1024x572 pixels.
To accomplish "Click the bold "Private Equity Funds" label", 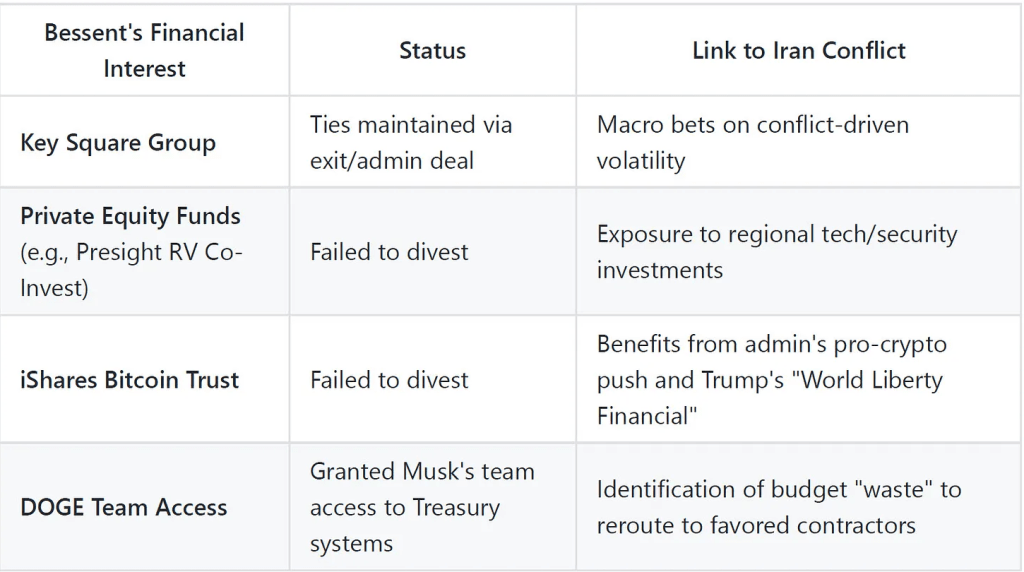I will 130,216.
